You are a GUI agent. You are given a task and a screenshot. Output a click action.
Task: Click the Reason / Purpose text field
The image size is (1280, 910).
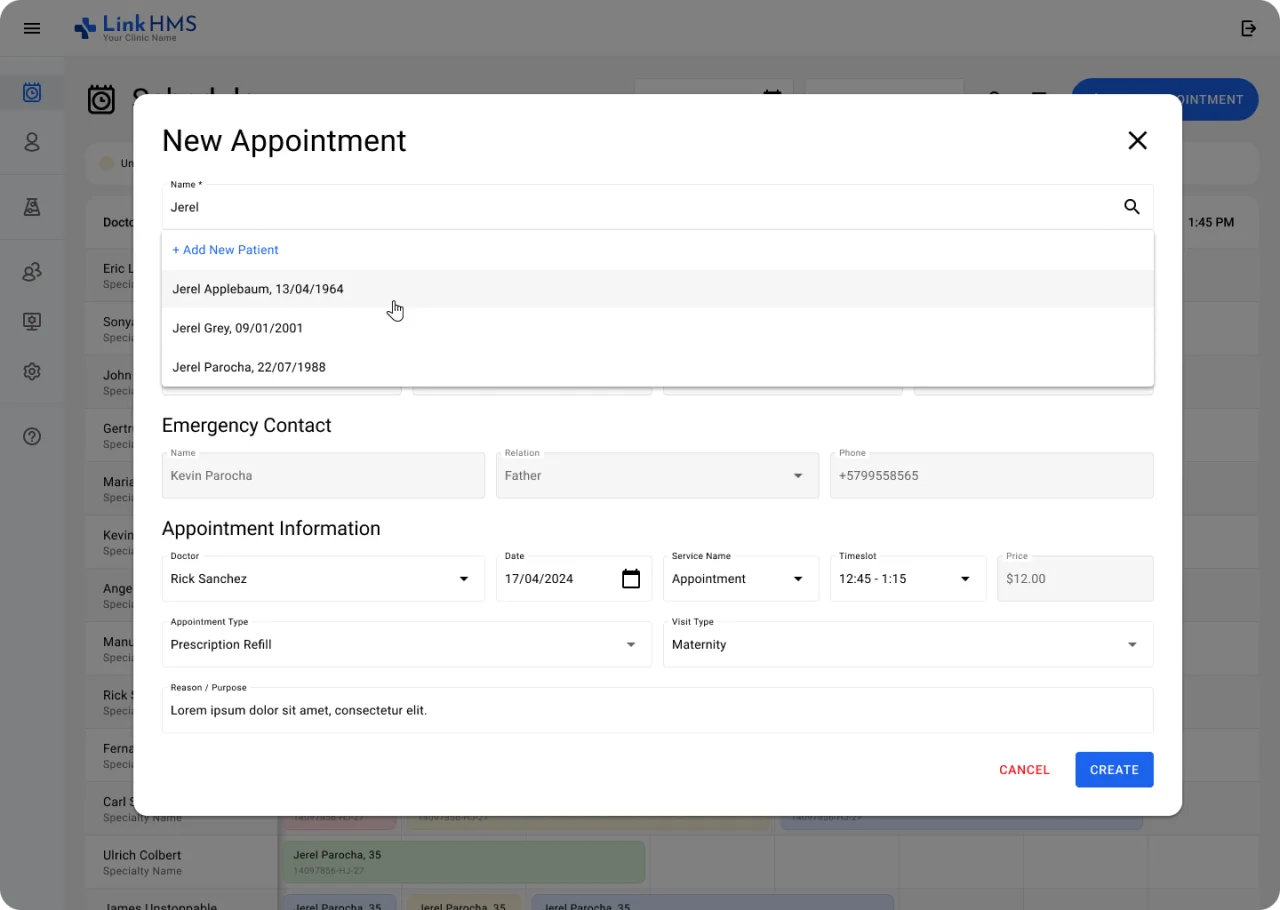pos(658,711)
